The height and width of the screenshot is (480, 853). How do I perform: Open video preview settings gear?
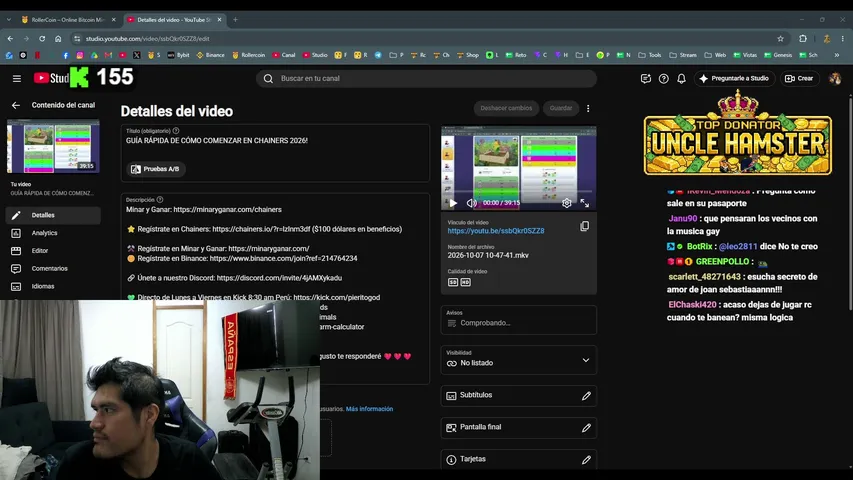(567, 203)
